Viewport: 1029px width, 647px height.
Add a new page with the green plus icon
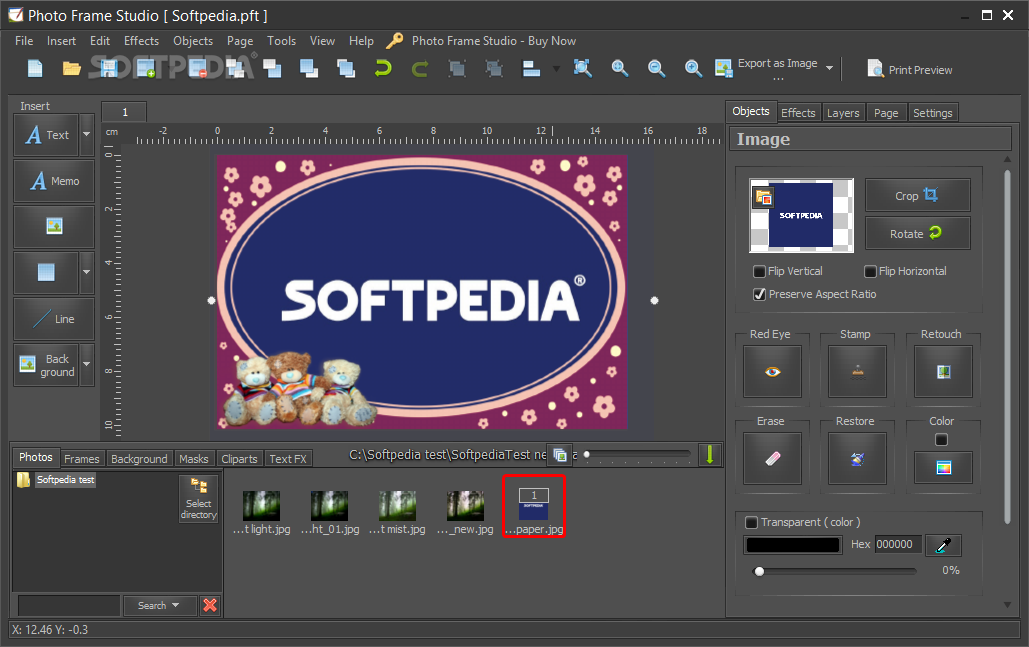[x=146, y=68]
